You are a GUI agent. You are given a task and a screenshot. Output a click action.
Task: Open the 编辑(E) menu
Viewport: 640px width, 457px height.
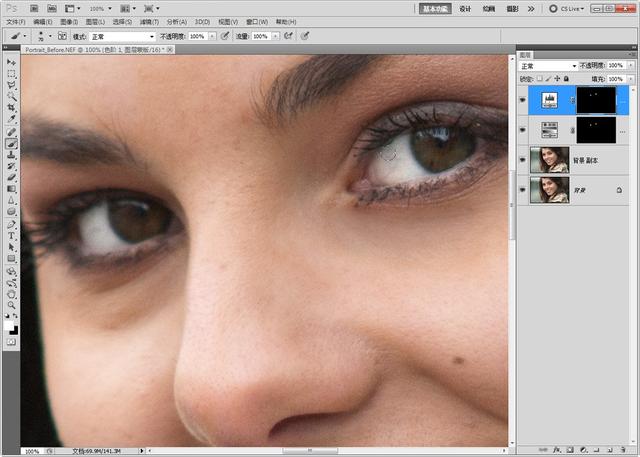pyautogui.click(x=42, y=22)
